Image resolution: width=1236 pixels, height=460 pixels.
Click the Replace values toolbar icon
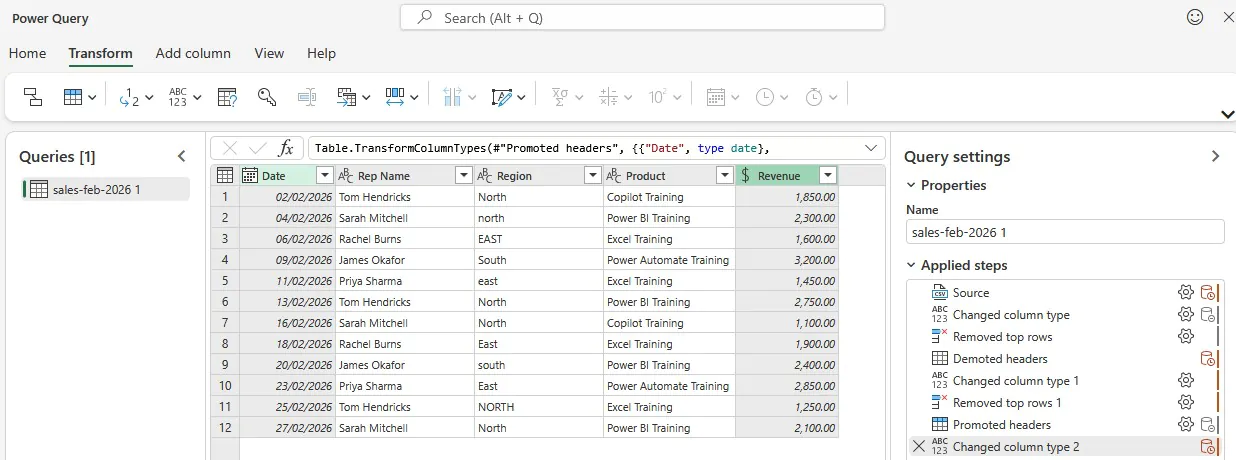127,97
